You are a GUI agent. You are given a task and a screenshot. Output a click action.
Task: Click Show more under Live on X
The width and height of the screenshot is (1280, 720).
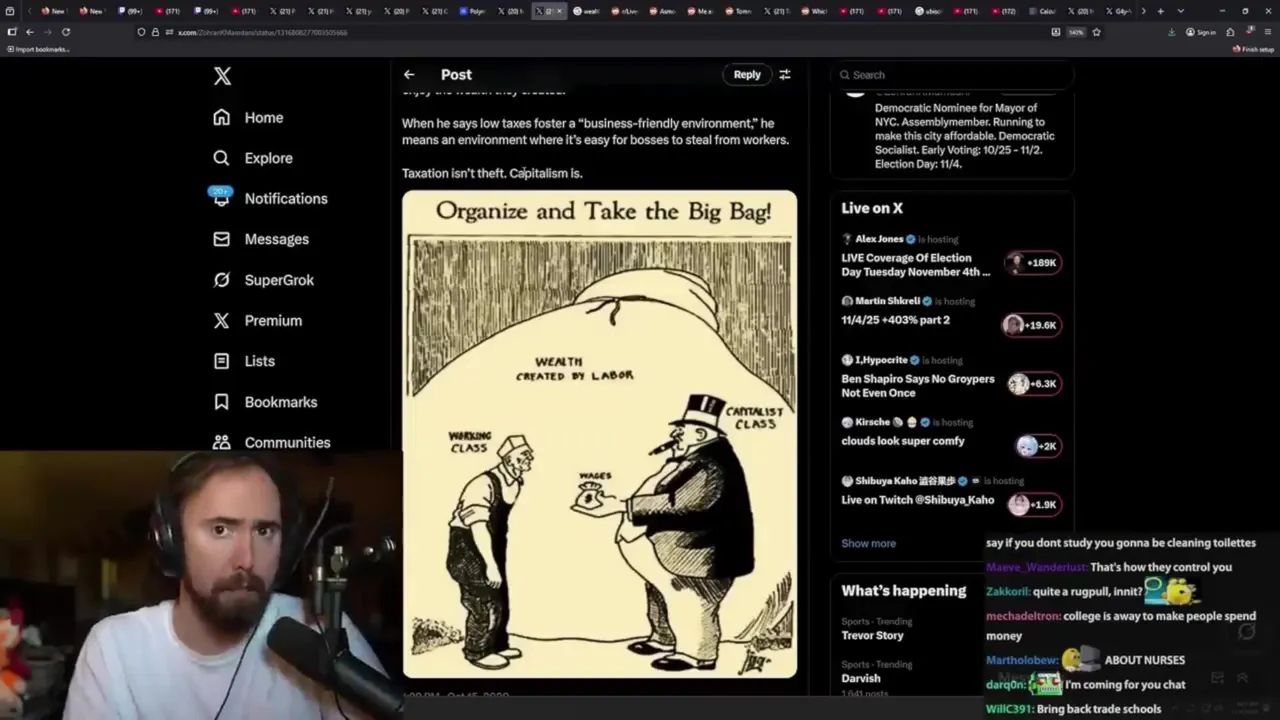(x=868, y=543)
